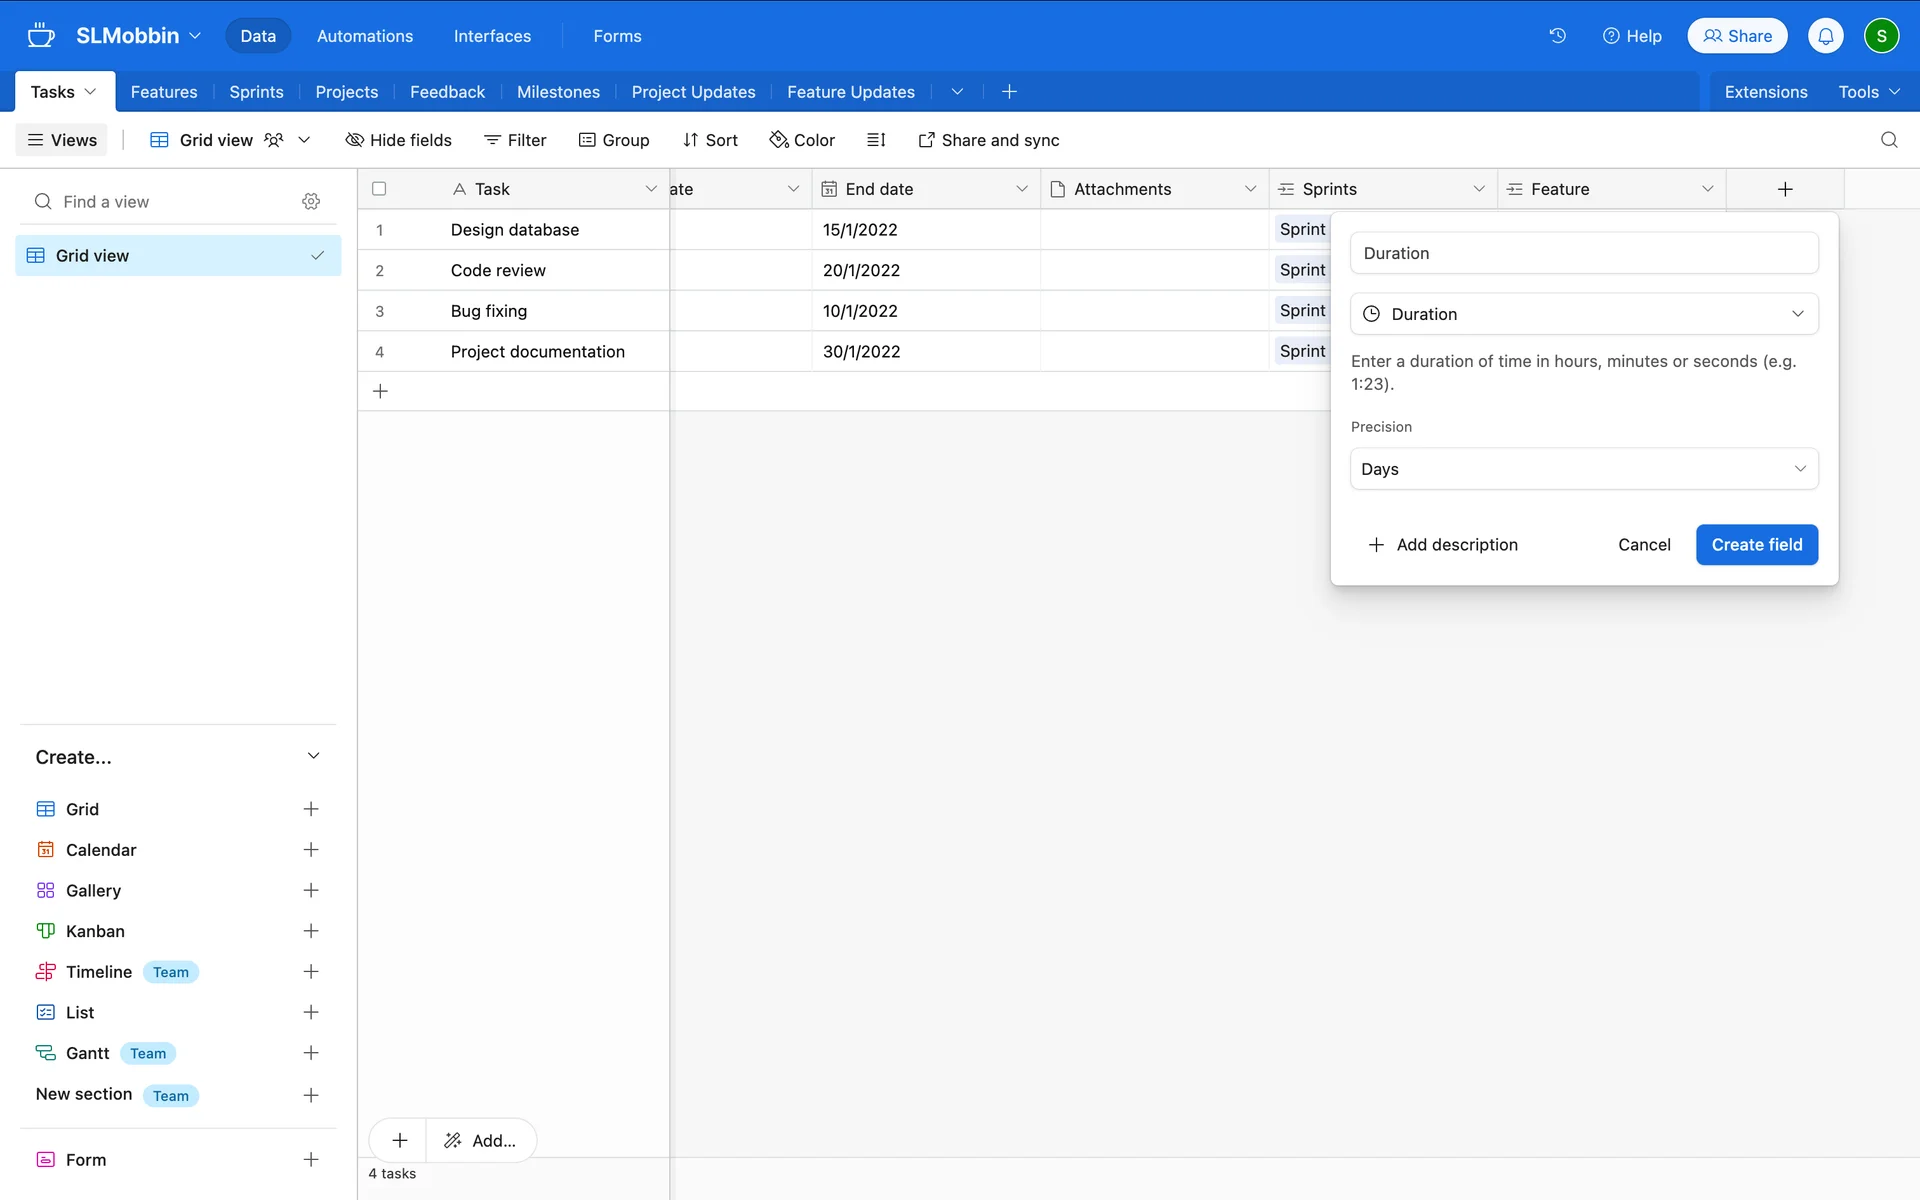Toggle select all rows checkbox
The image size is (1920, 1200).
click(379, 189)
